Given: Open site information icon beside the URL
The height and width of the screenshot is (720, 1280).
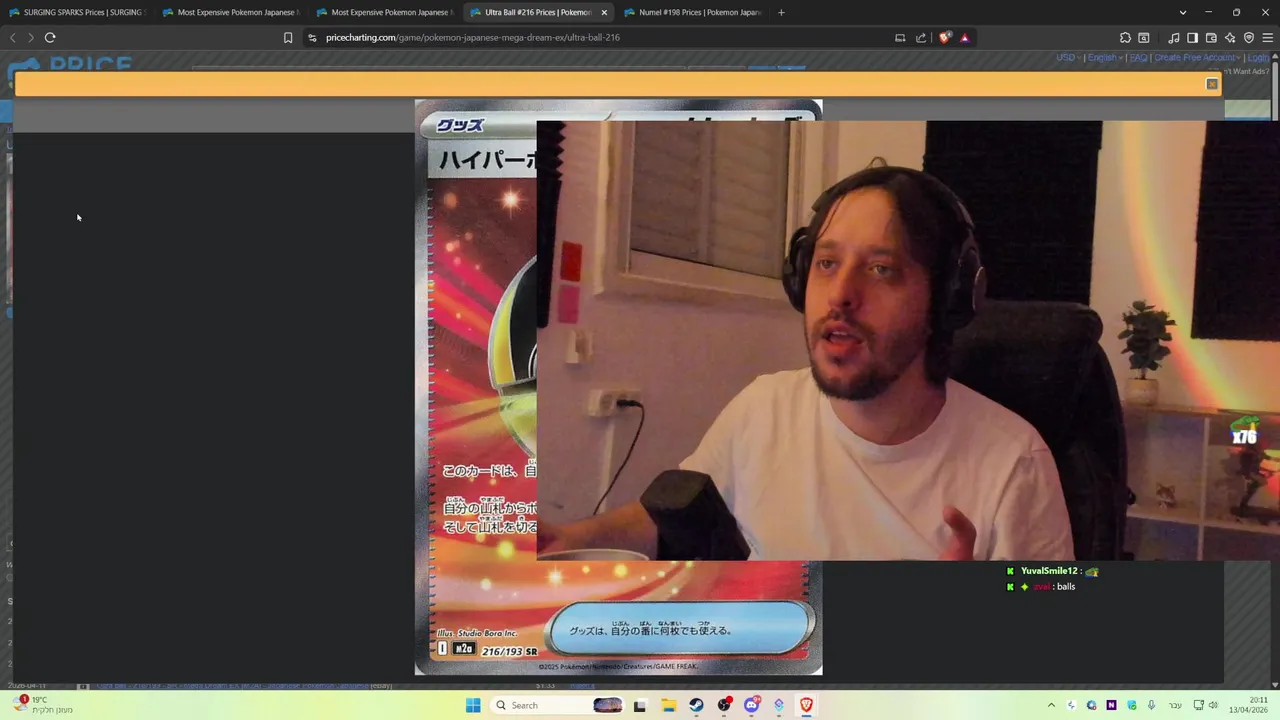Looking at the screenshot, I should pyautogui.click(x=312, y=38).
